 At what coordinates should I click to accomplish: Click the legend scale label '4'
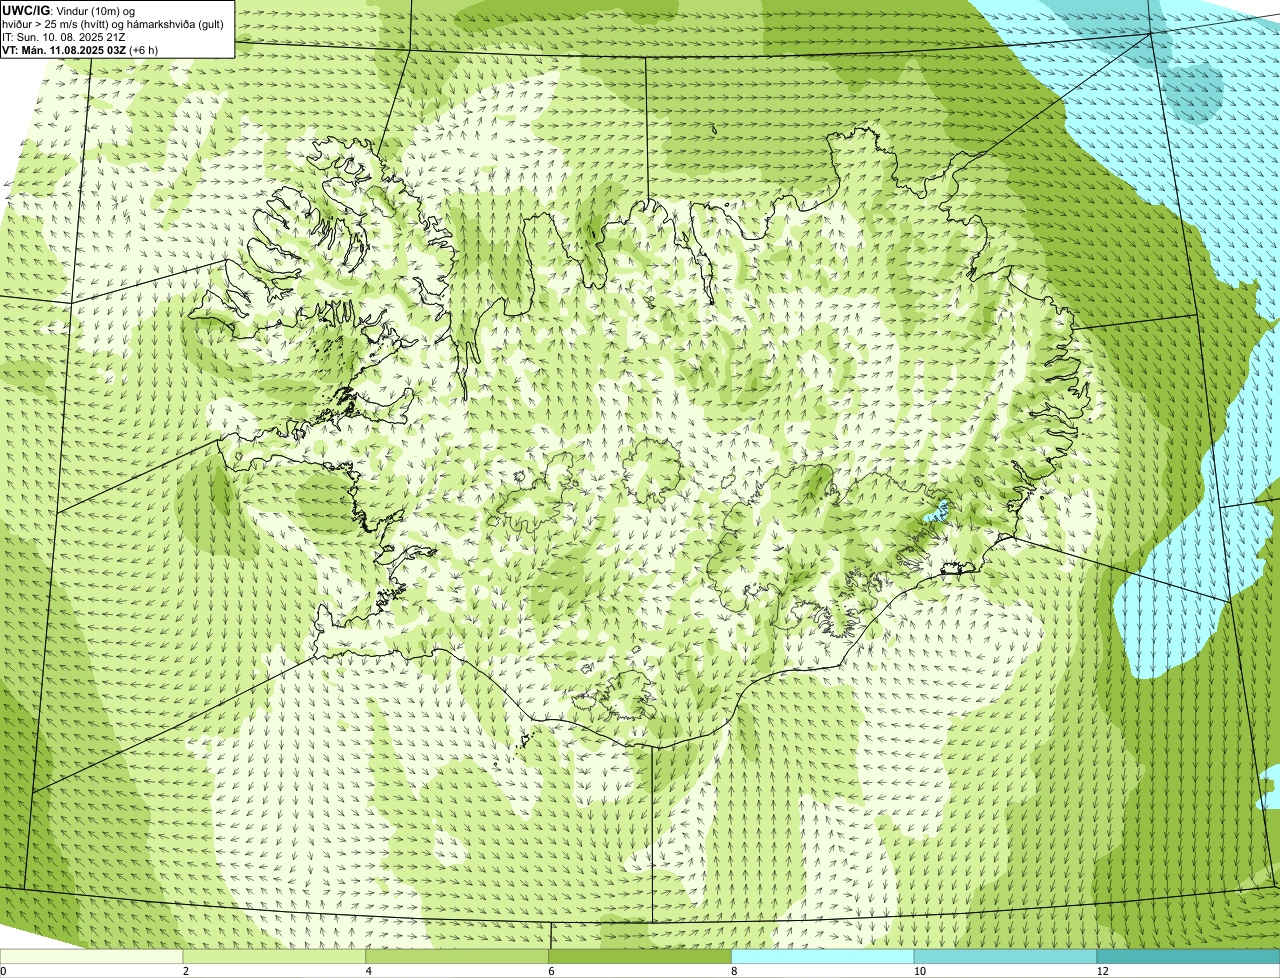[x=369, y=971]
